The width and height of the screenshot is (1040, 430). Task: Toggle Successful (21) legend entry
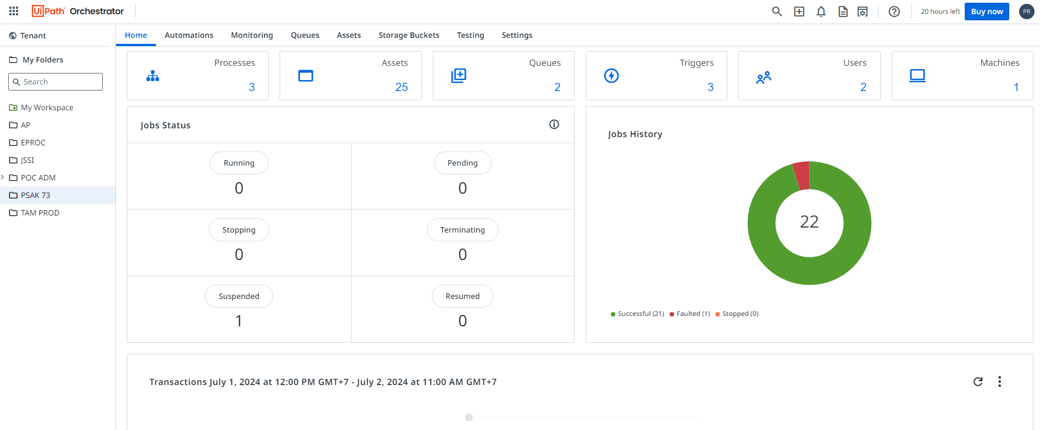(637, 313)
